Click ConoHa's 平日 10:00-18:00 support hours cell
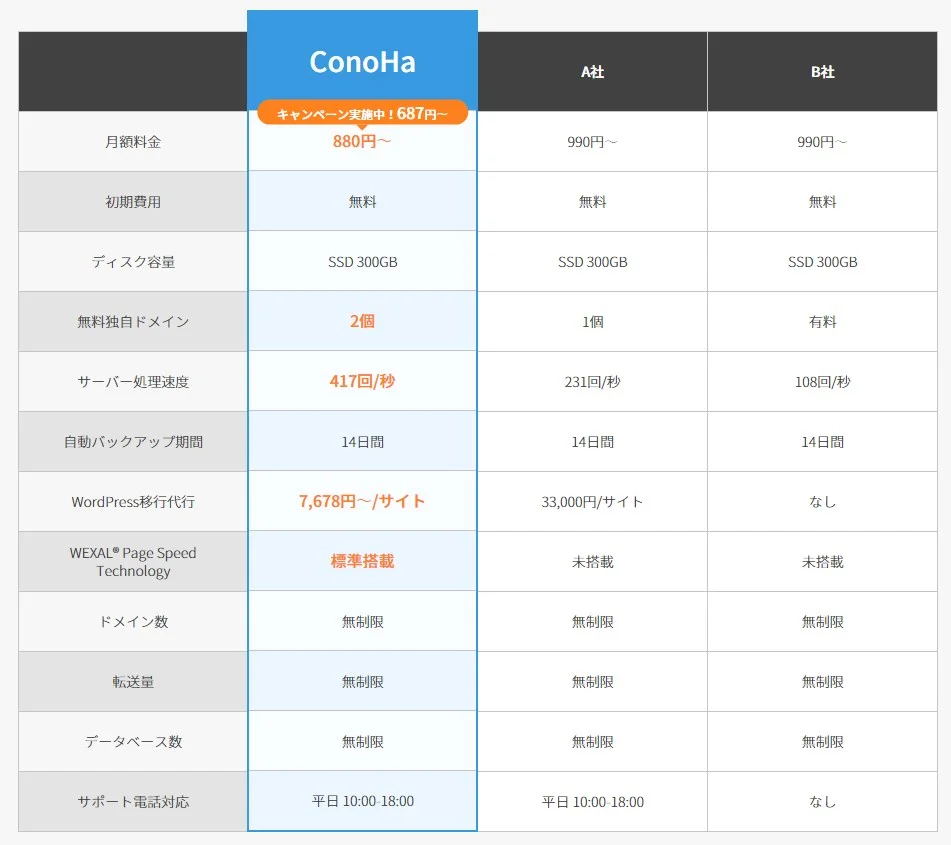951x845 pixels. coord(362,801)
